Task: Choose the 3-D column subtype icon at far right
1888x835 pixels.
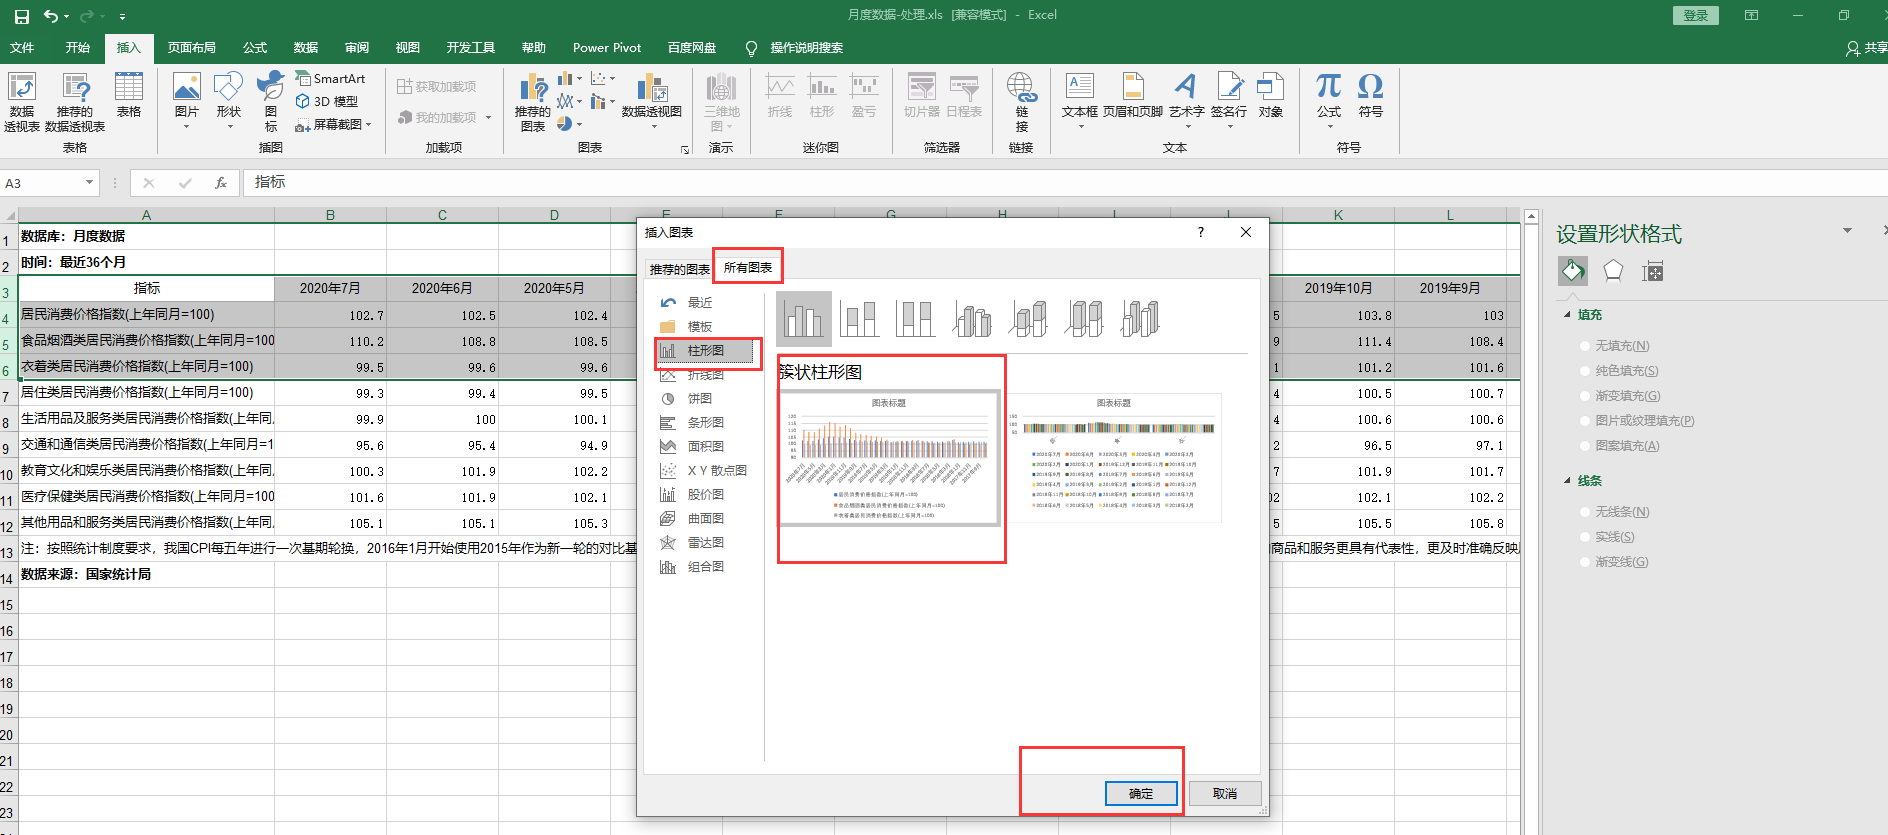Action: pos(1140,319)
